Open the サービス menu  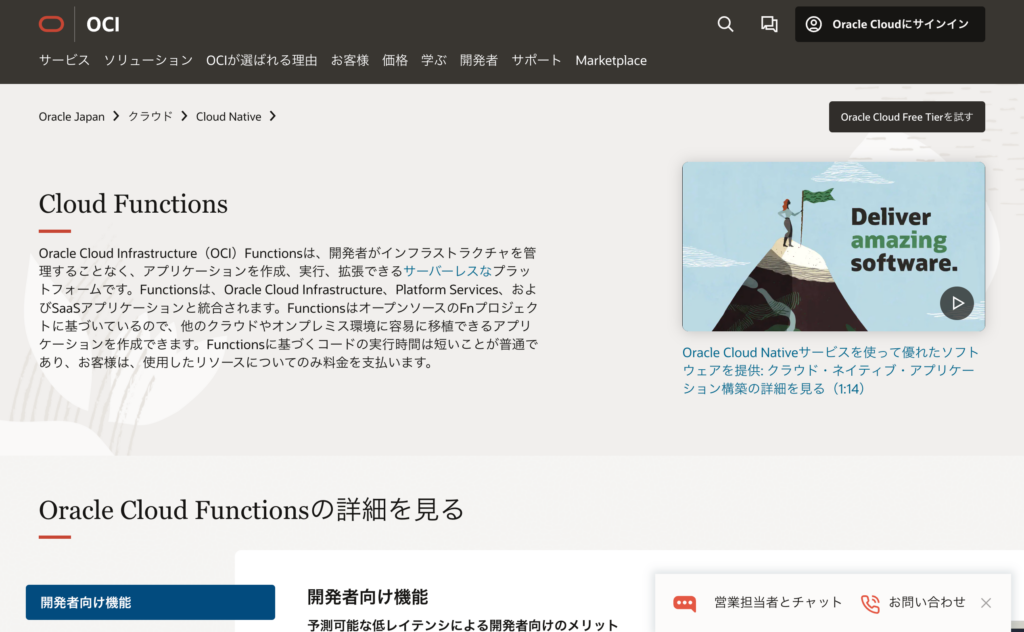[x=64, y=60]
